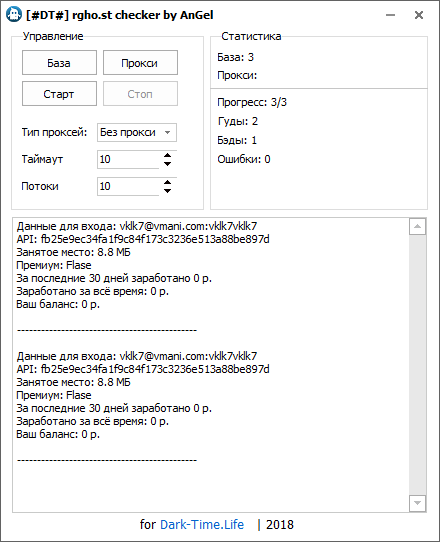This screenshot has height=542, width=440.
Task: Increase the Таймаут value with up arrow
Action: coord(168,155)
